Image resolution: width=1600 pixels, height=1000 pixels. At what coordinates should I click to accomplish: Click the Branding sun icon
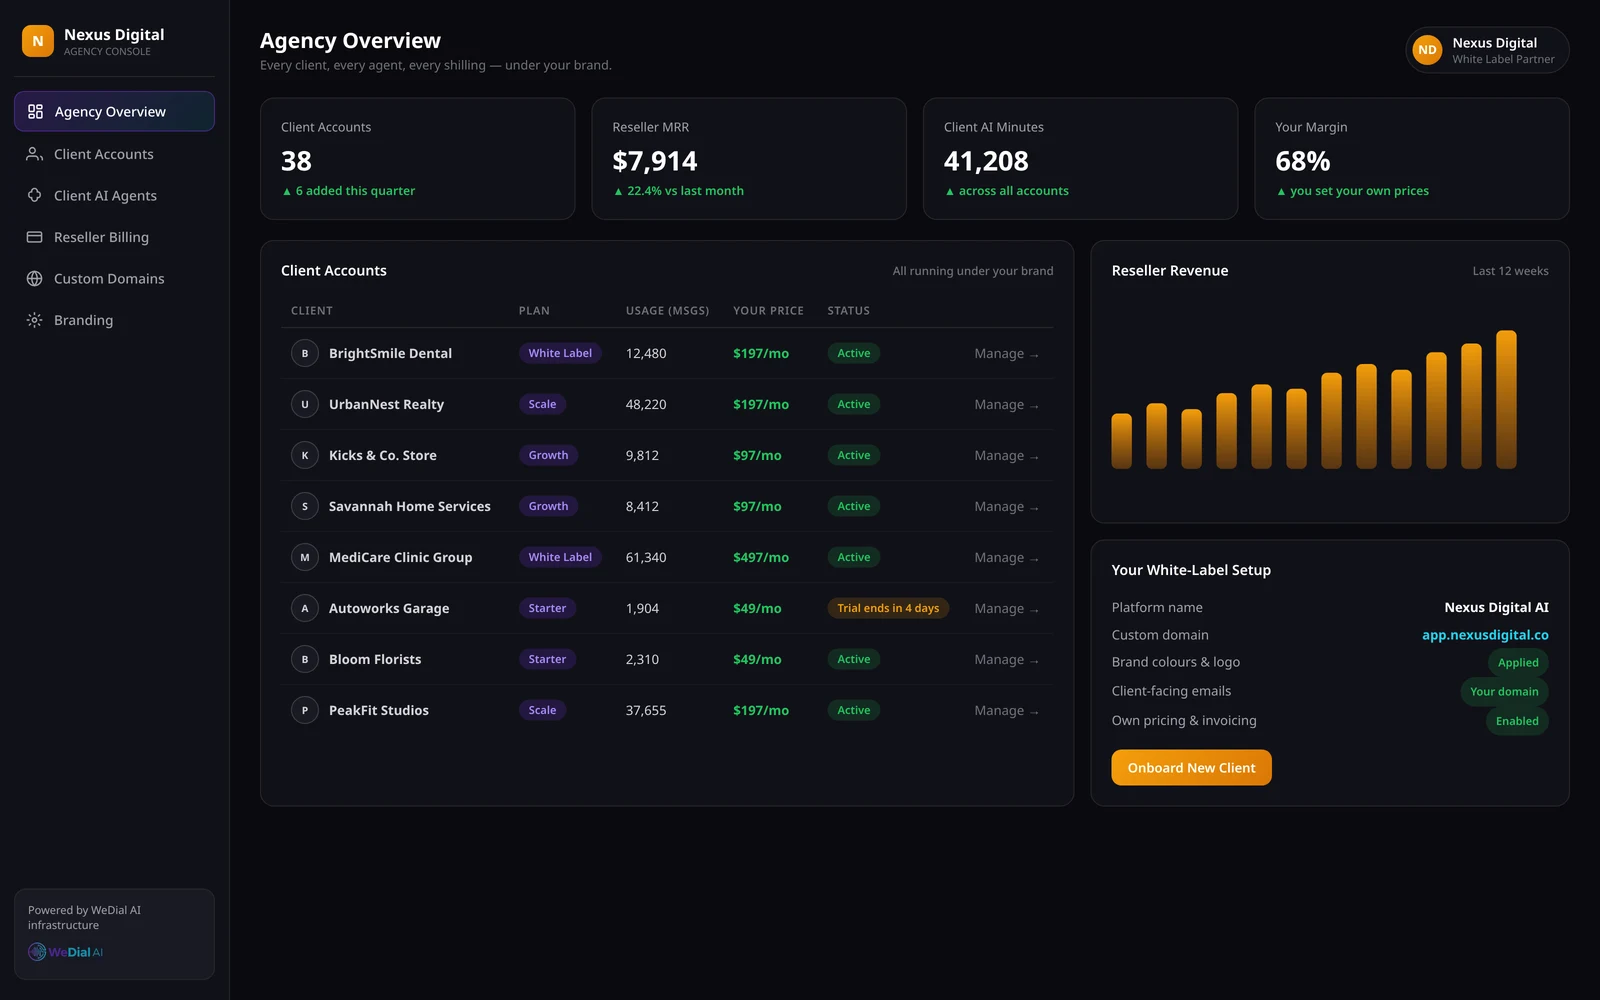click(34, 320)
